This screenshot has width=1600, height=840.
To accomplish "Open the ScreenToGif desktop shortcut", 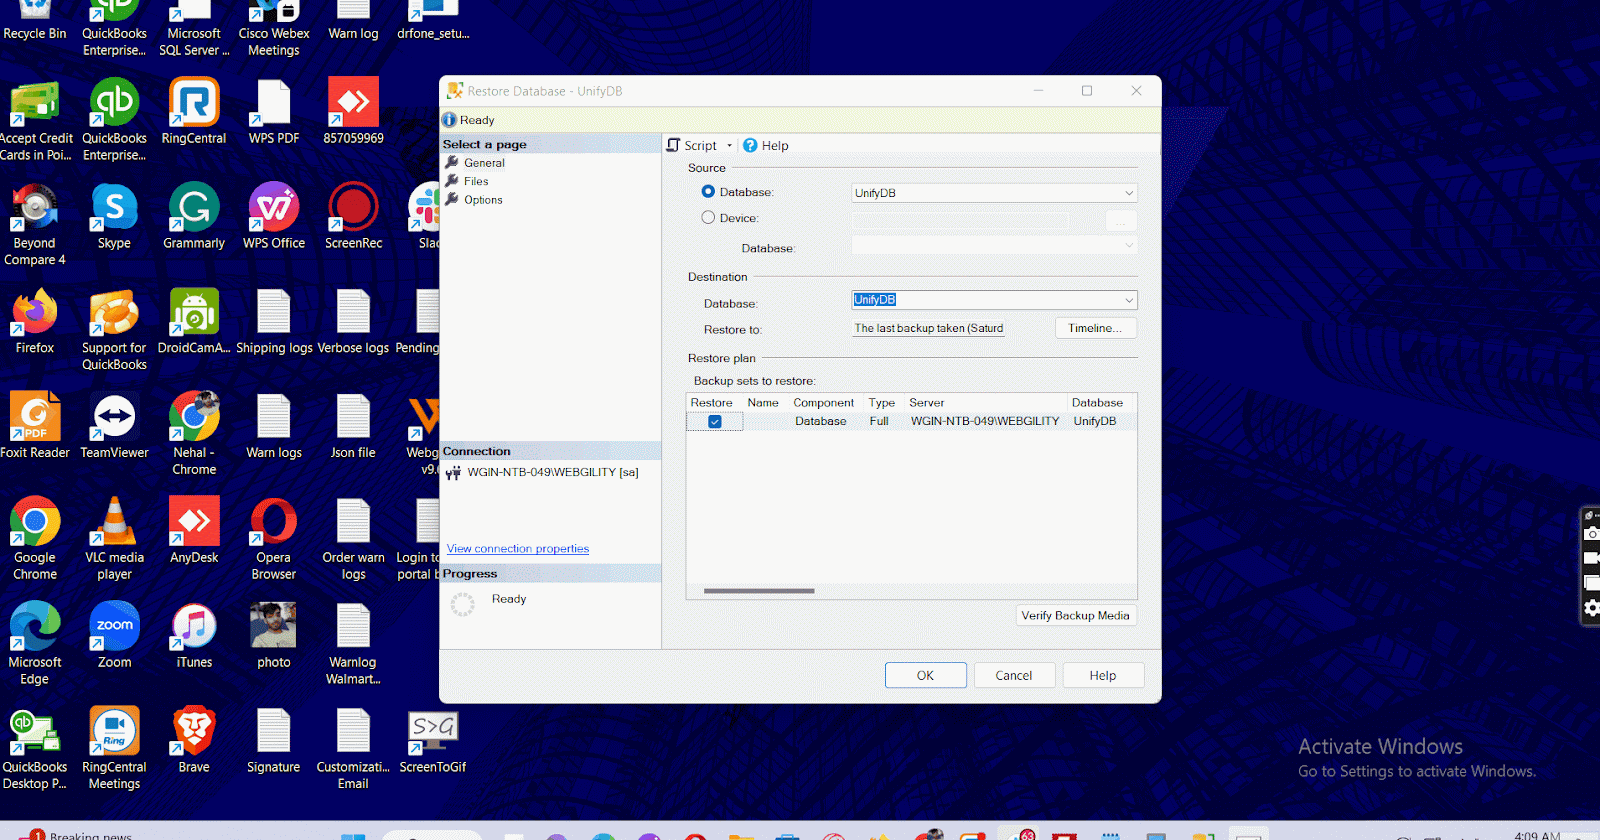I will [x=433, y=742].
